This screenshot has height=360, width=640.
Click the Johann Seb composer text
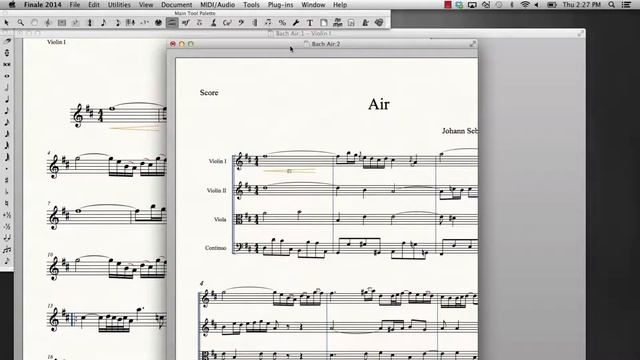coord(460,131)
